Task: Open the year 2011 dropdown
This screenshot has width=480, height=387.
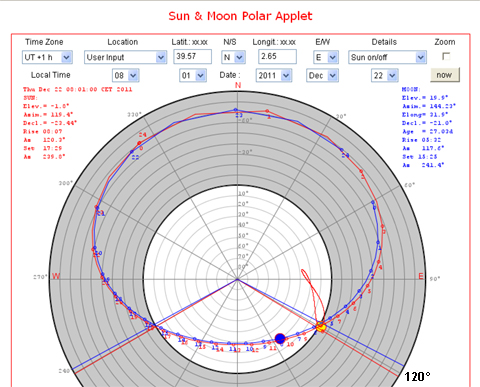Action: [274, 76]
